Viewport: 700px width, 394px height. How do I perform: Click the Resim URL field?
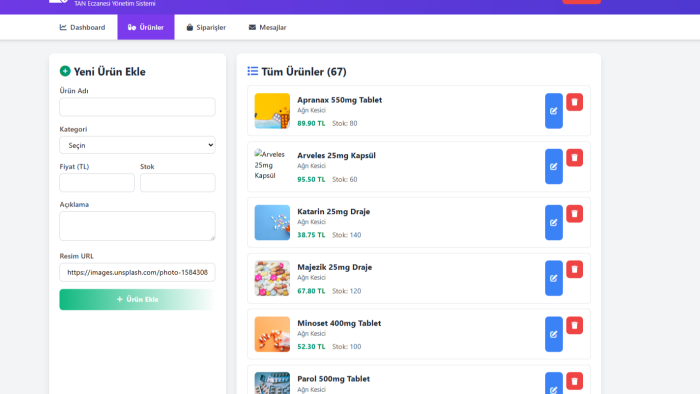click(x=137, y=272)
